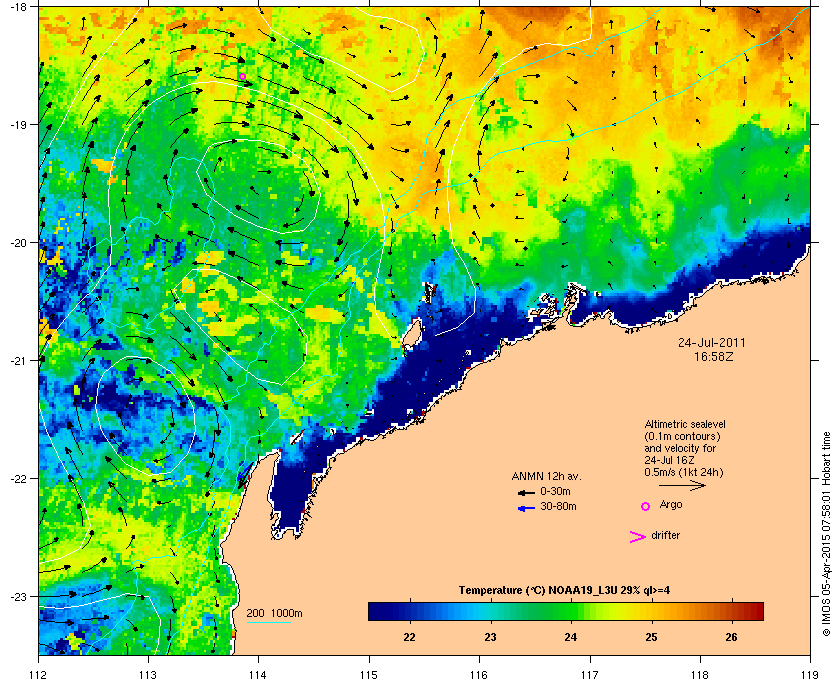Viewport: 840px width, 680px height.
Task: Click the longitude label 113
Action: pos(148,674)
